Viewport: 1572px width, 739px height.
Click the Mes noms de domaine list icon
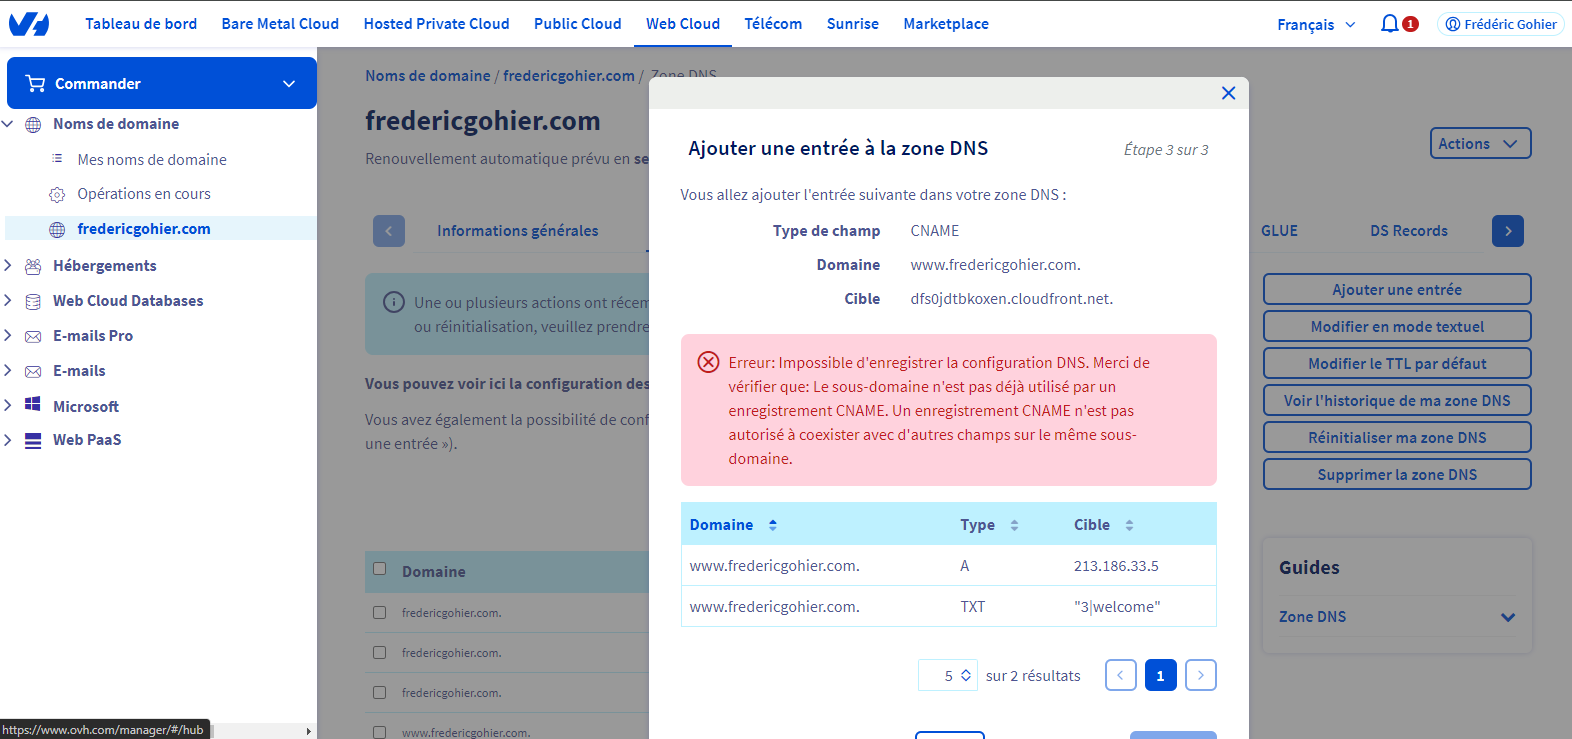click(57, 159)
